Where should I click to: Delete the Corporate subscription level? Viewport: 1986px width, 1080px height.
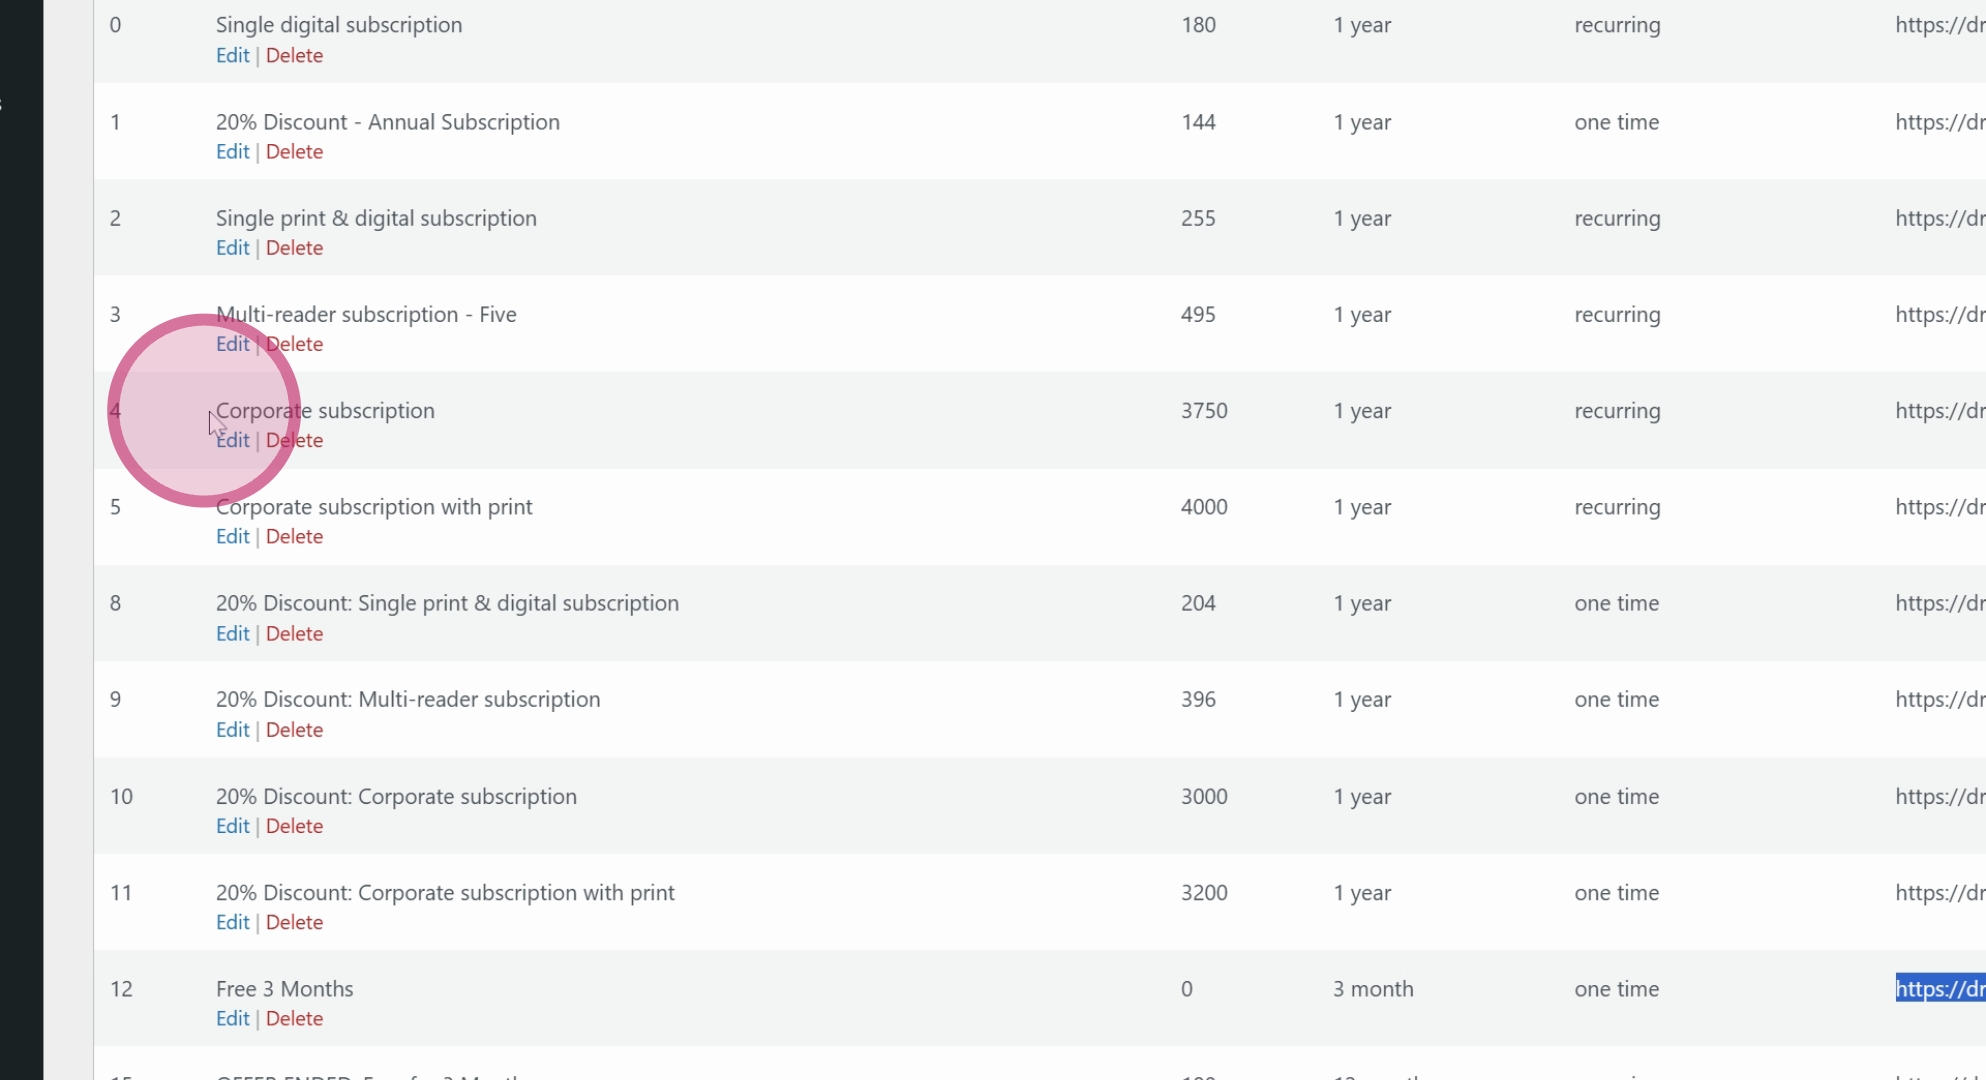pyautogui.click(x=294, y=441)
